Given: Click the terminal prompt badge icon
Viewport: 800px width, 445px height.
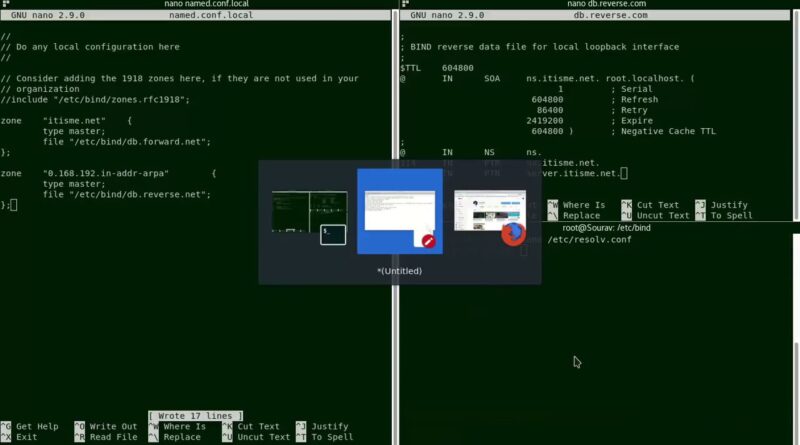Looking at the screenshot, I should (333, 235).
